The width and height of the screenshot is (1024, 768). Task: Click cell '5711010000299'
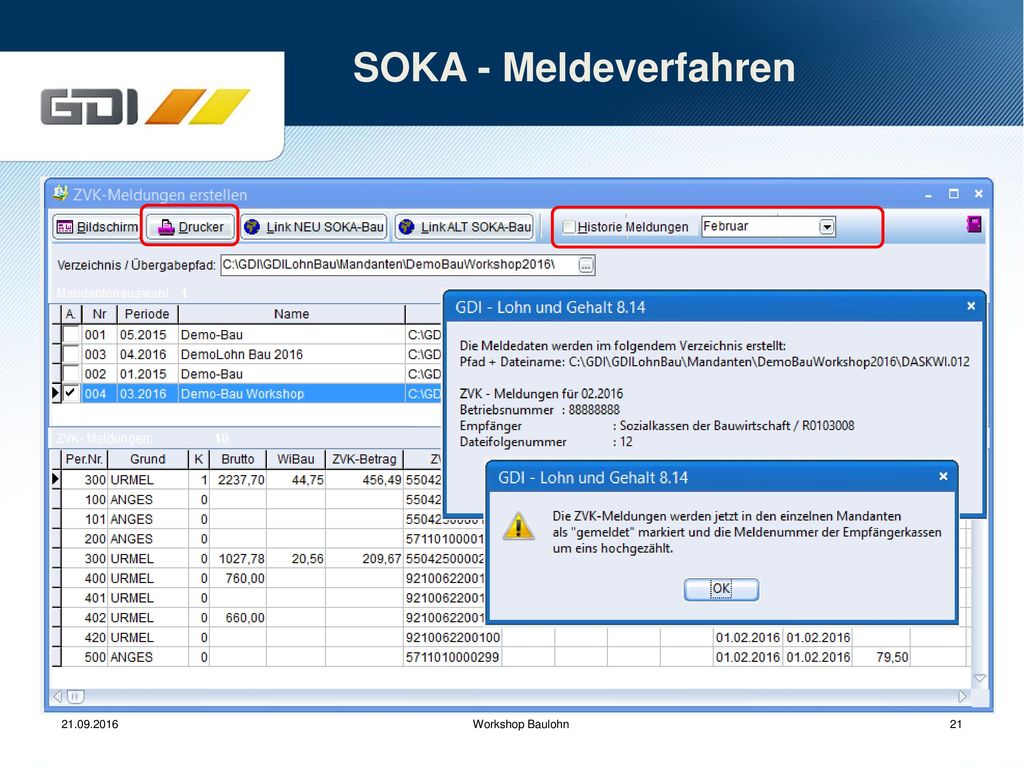453,657
